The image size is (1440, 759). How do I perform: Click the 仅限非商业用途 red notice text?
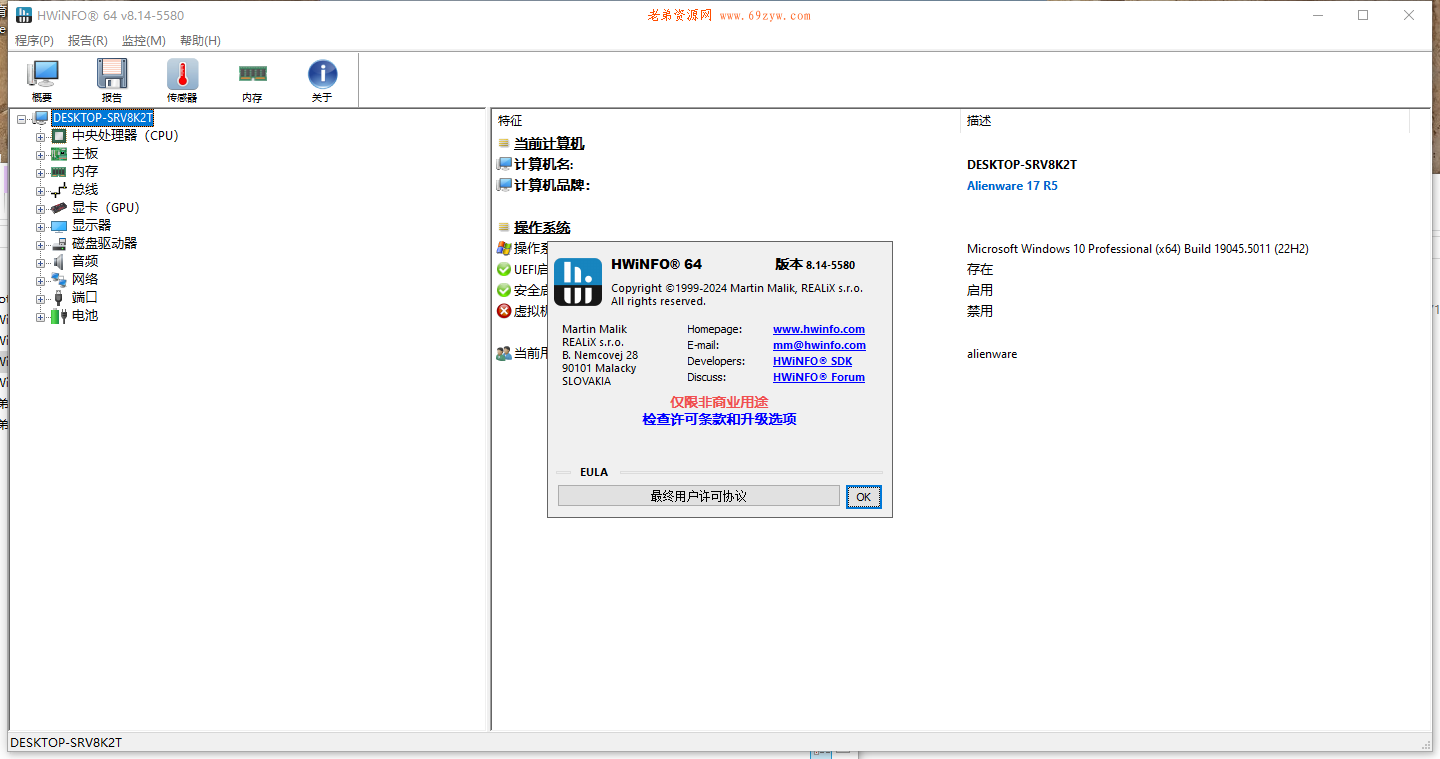pos(719,402)
